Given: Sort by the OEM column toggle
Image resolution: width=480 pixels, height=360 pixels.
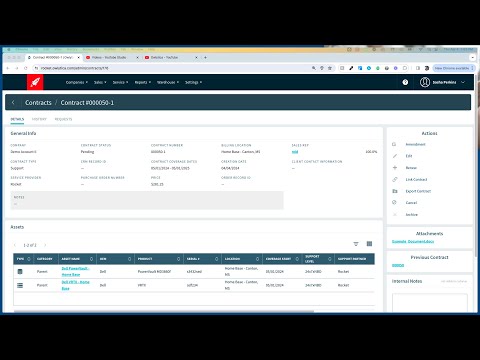Looking at the screenshot, I should point(129,259).
